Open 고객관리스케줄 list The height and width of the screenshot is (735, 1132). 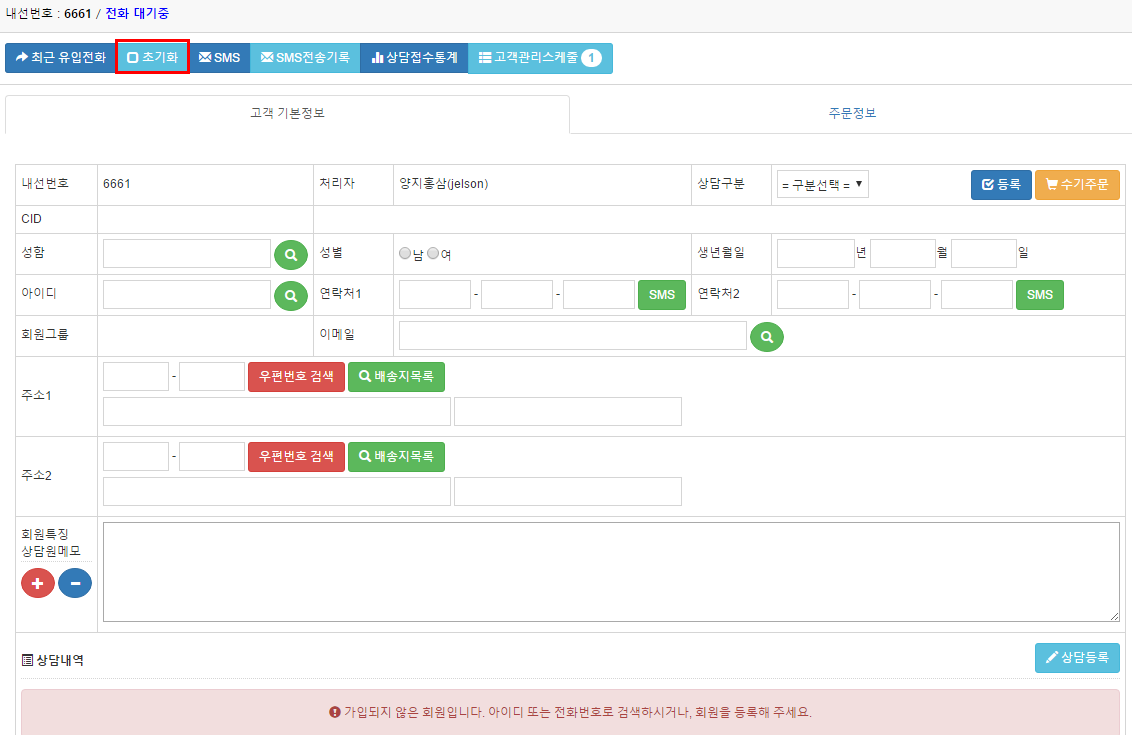(540, 58)
